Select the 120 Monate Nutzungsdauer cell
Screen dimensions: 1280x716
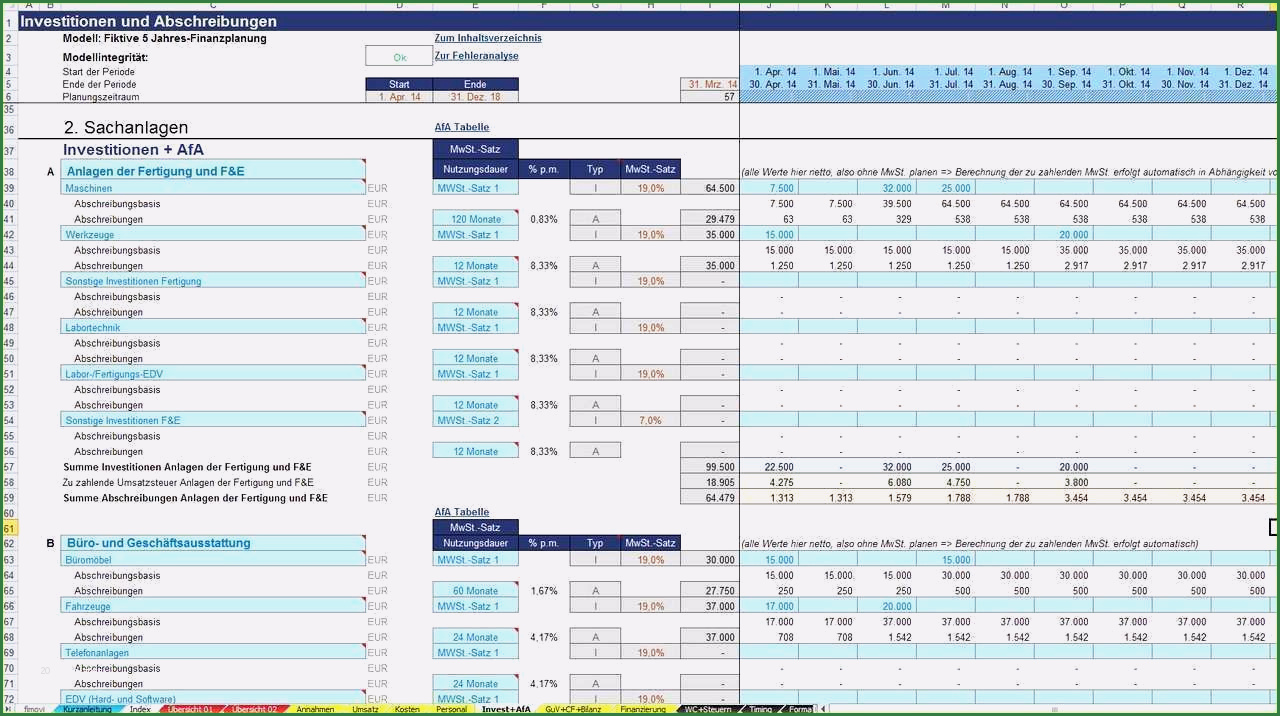pyautogui.click(x=475, y=219)
